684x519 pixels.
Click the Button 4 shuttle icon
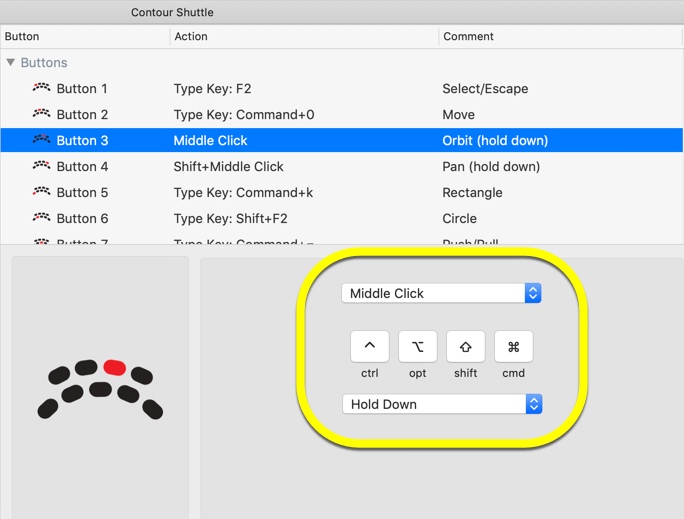41,165
